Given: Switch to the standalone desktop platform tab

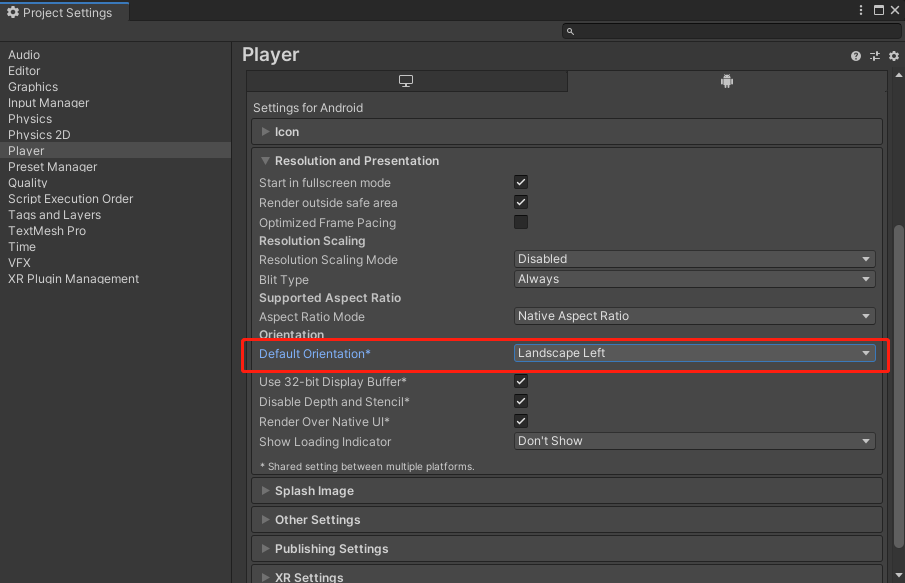Looking at the screenshot, I should point(406,81).
